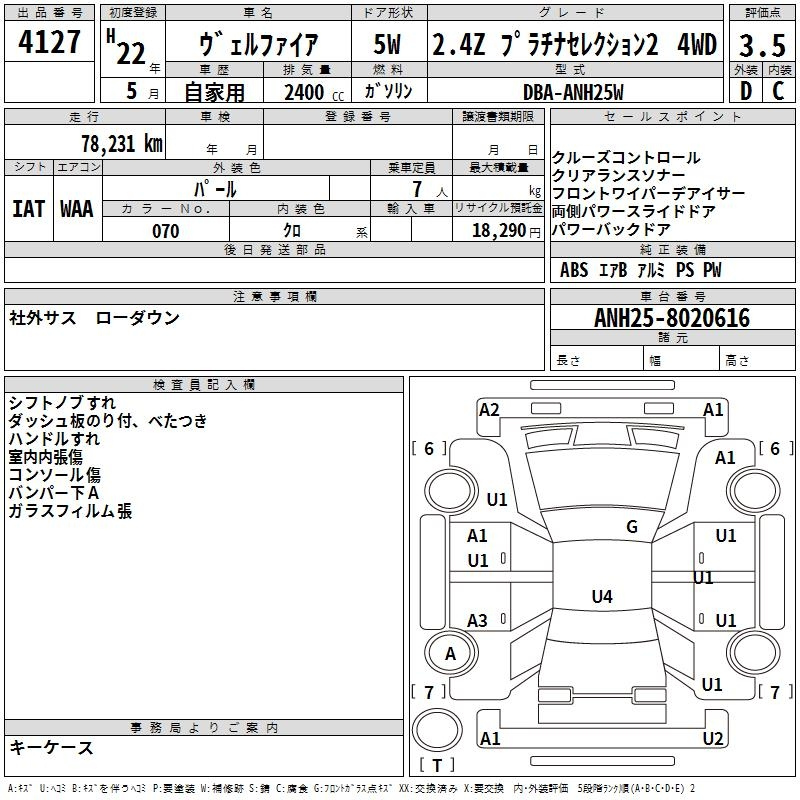Select inspector note コンソール傷
Viewport: 800px width, 800px height.
point(55,474)
